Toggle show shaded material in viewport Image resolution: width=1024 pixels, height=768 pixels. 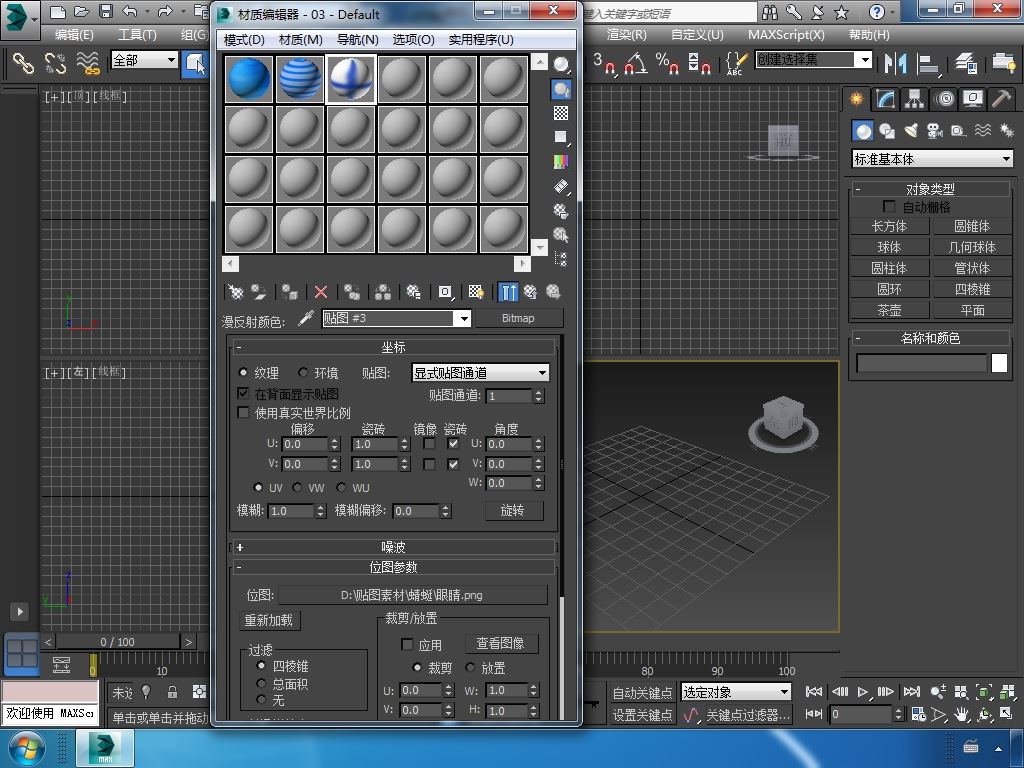click(476, 292)
